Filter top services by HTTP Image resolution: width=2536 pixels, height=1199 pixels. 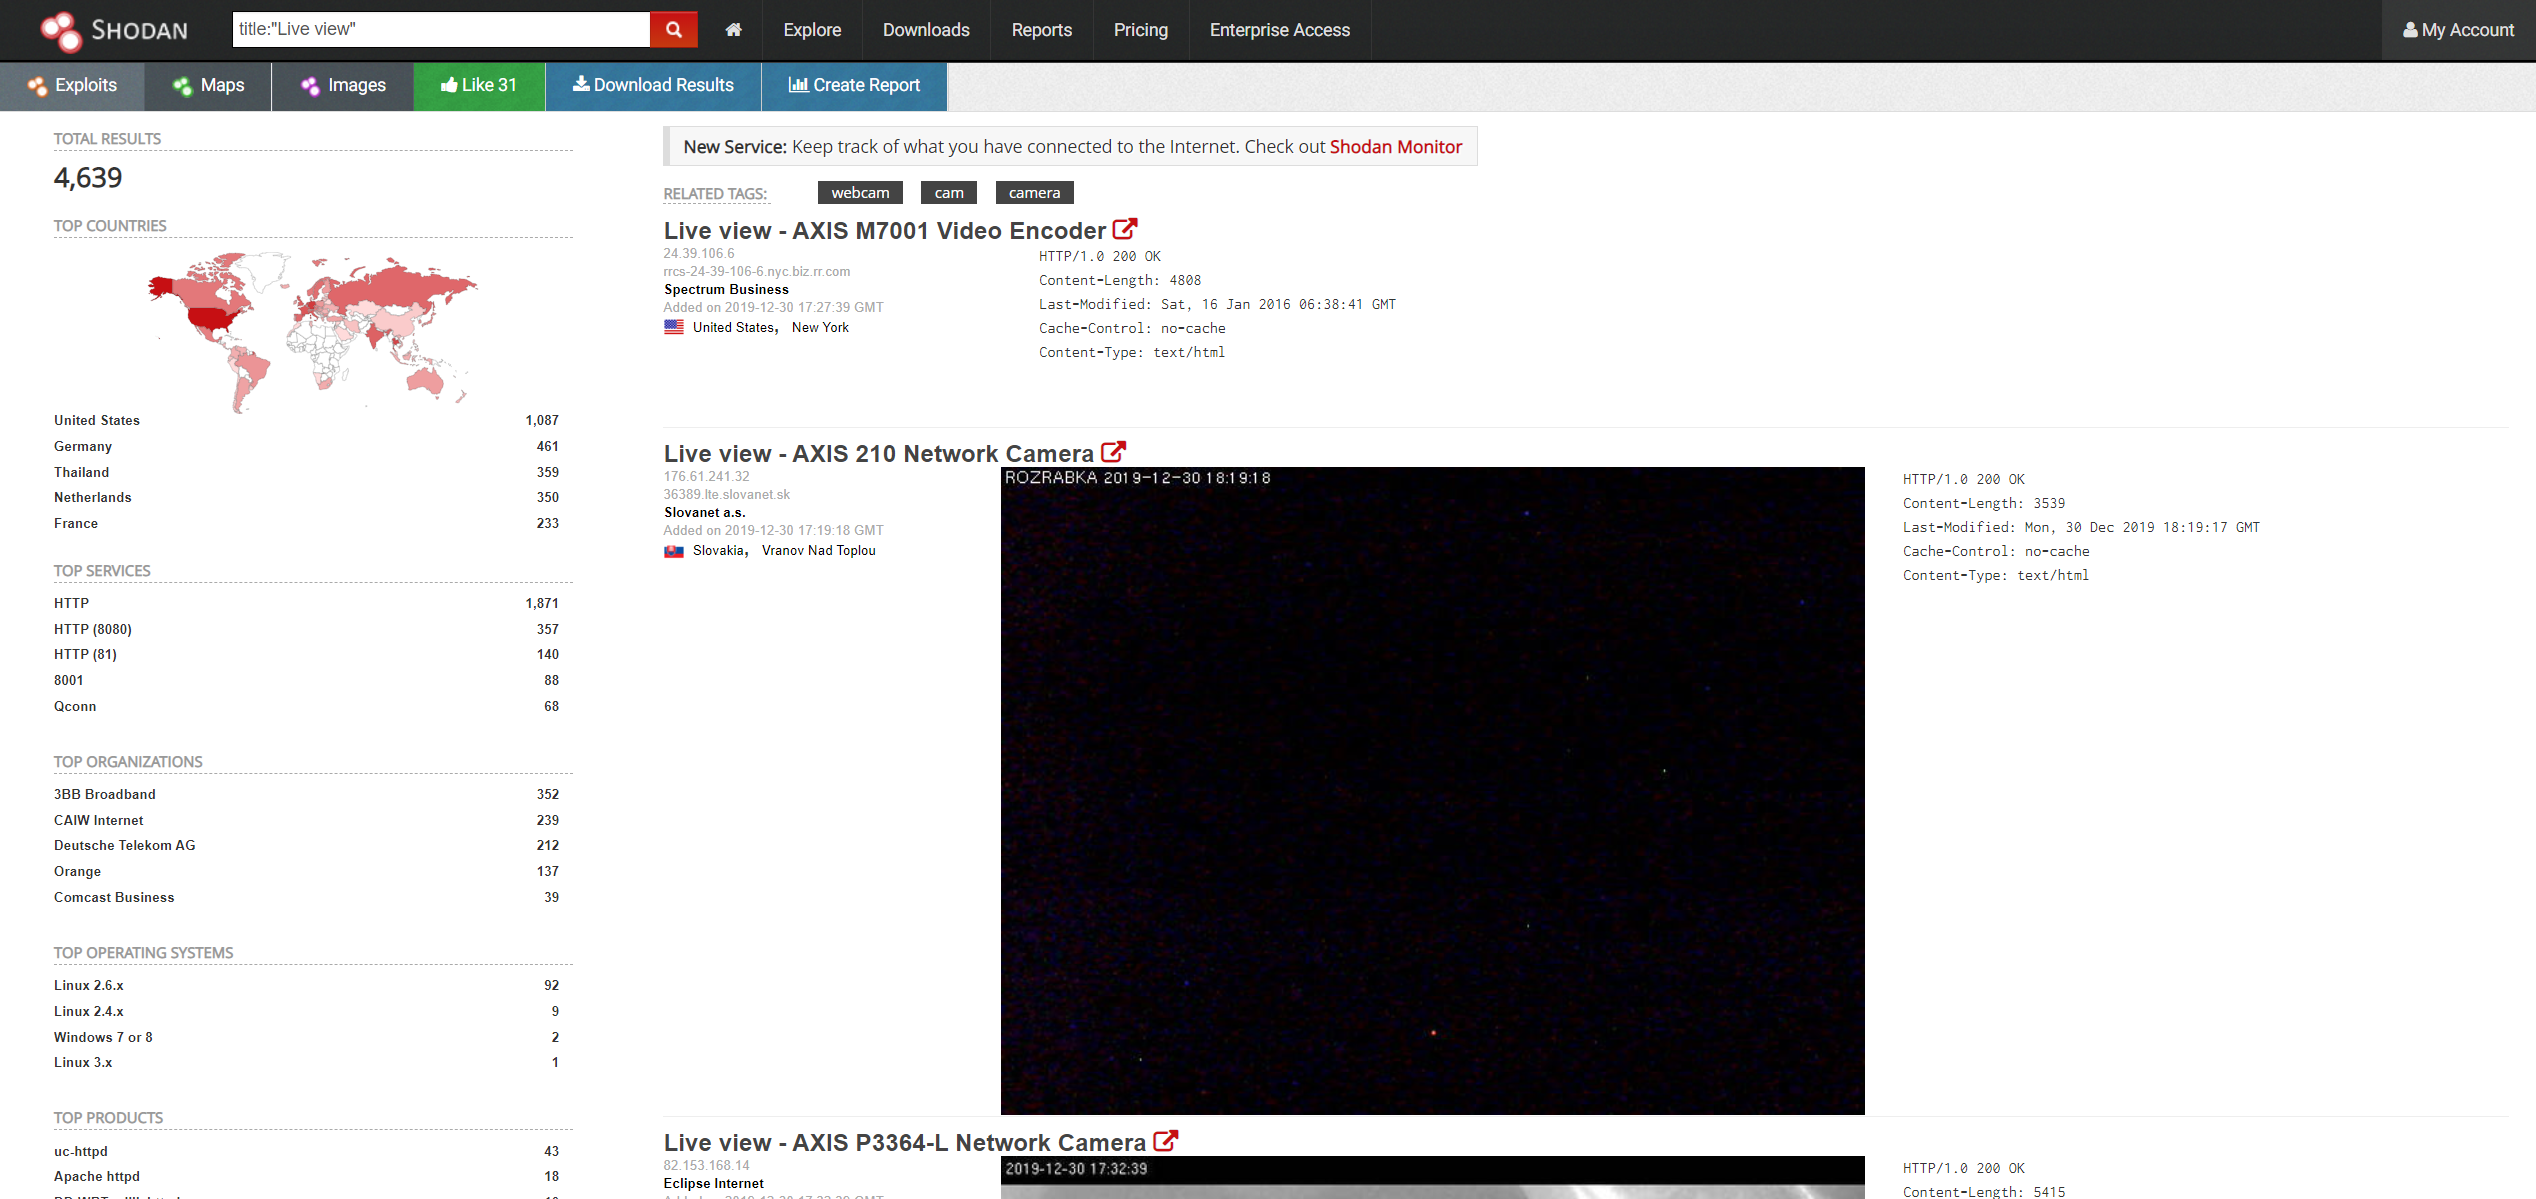[x=72, y=603]
